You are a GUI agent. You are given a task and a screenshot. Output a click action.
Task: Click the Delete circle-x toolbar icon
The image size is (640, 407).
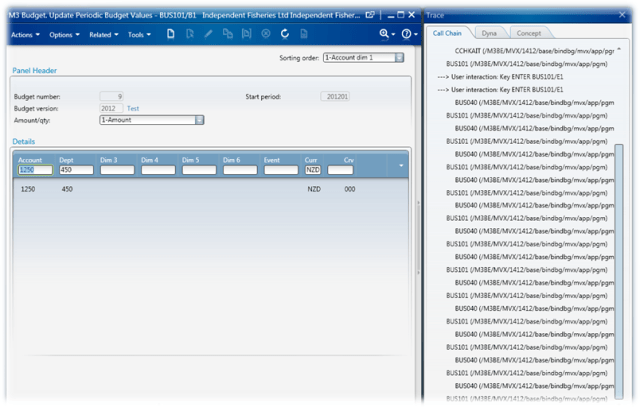(266, 34)
